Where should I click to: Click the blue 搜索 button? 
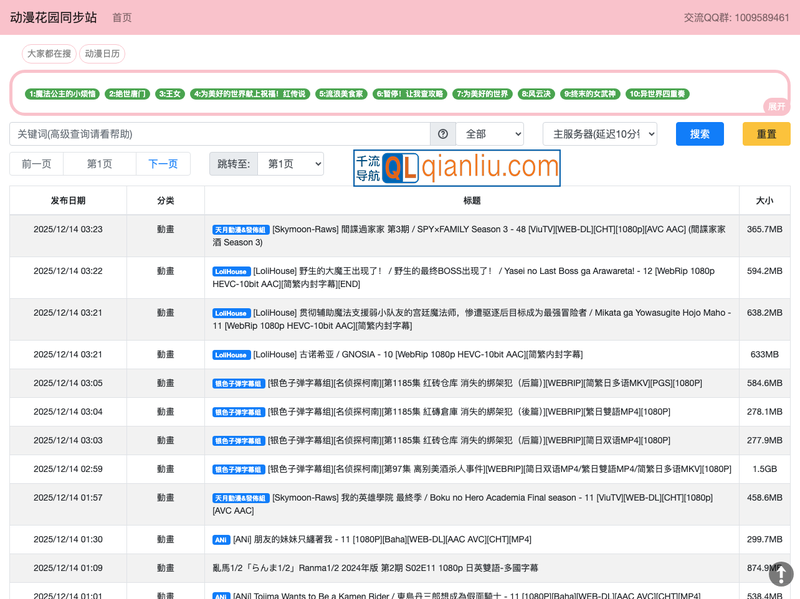coord(700,134)
